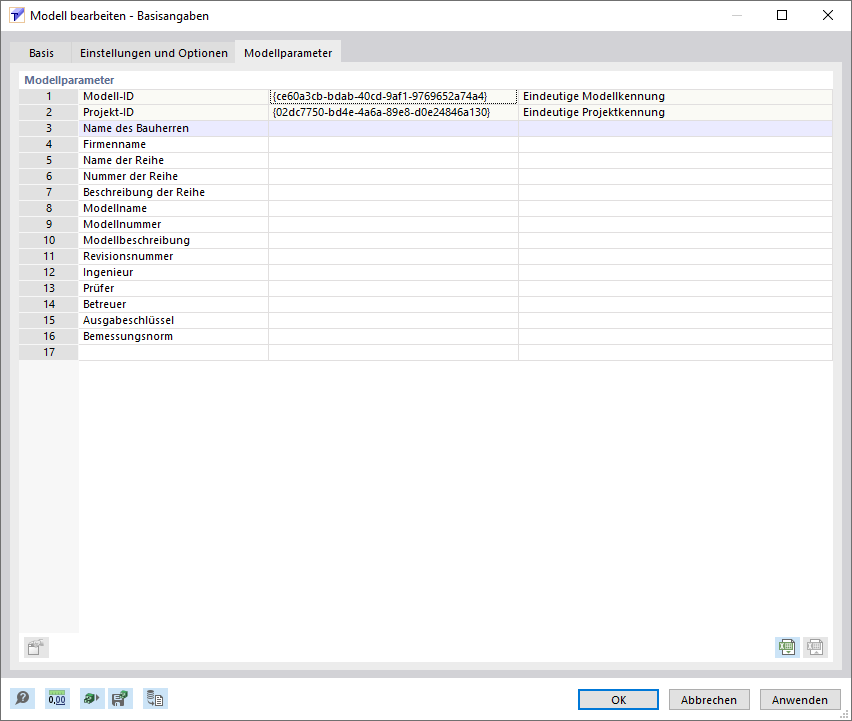Cancel the dialog via Abbrechen

tap(709, 699)
